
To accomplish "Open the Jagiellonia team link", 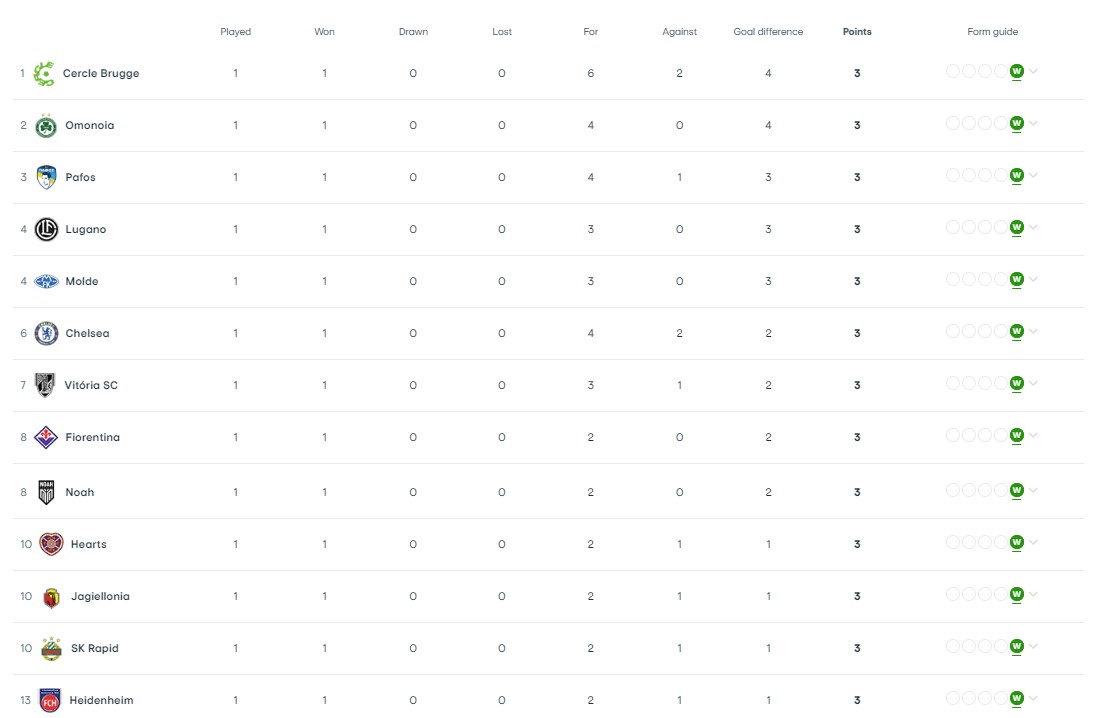I will pos(100,597).
